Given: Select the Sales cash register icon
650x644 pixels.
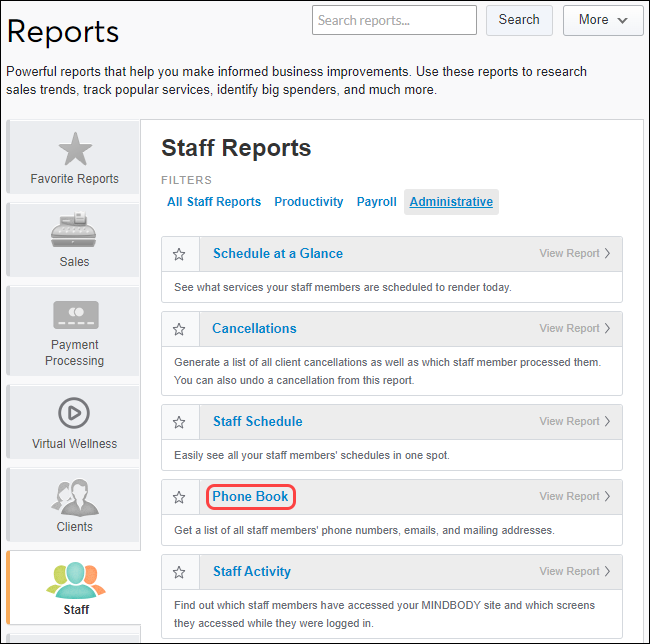Looking at the screenshot, I should (x=74, y=231).
